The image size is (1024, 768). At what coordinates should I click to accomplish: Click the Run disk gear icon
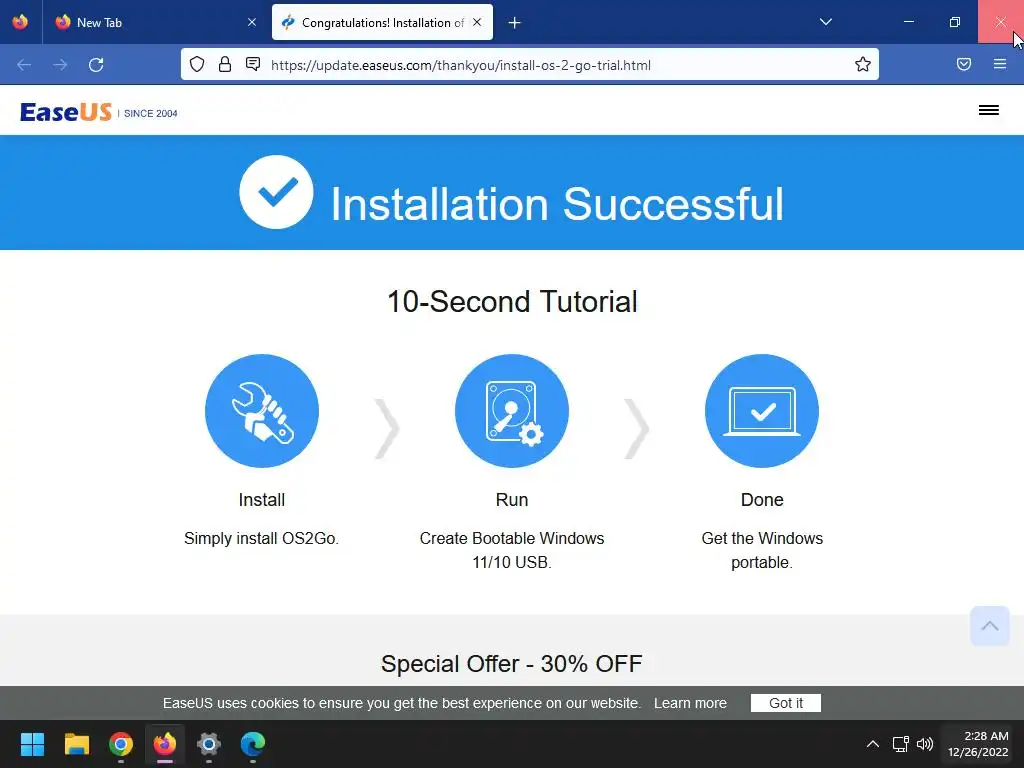512,411
